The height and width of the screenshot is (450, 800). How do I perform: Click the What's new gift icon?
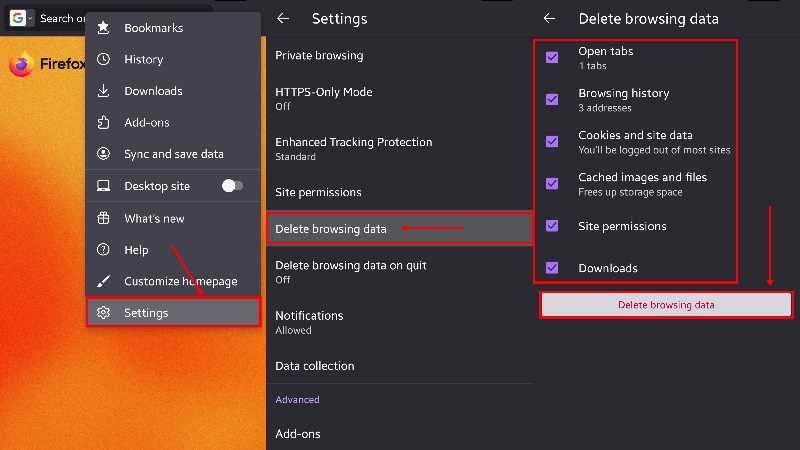point(103,218)
